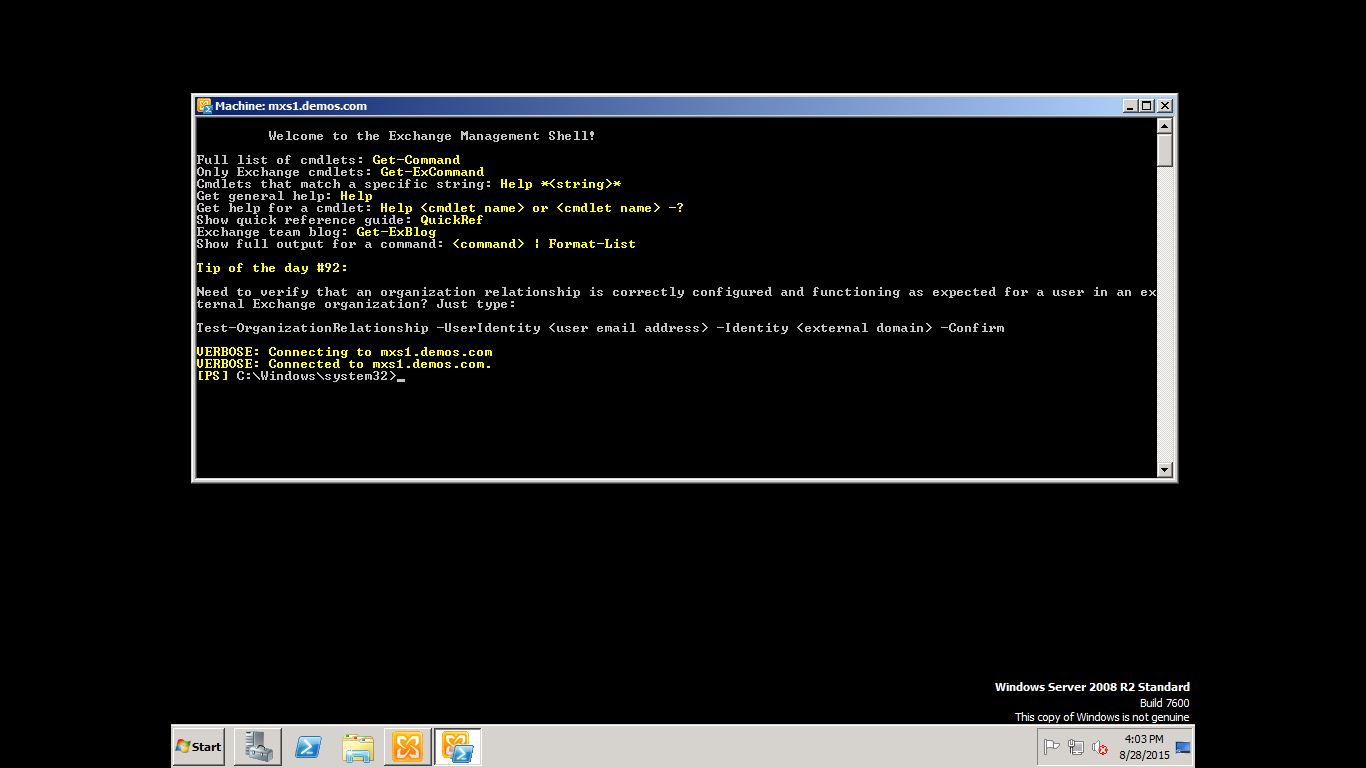Click 'VERBOSE: Connected to mxs1.demos.com.' line
The image size is (1366, 768).
click(x=344, y=364)
